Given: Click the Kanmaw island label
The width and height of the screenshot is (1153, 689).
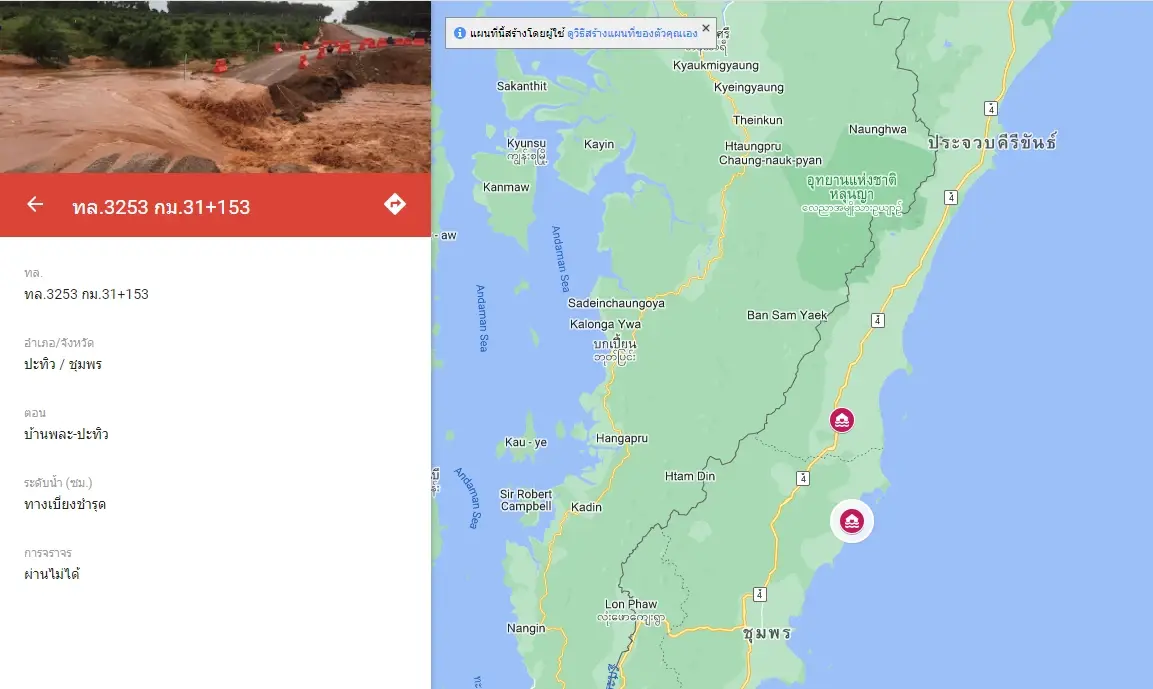Looking at the screenshot, I should click(506, 187).
